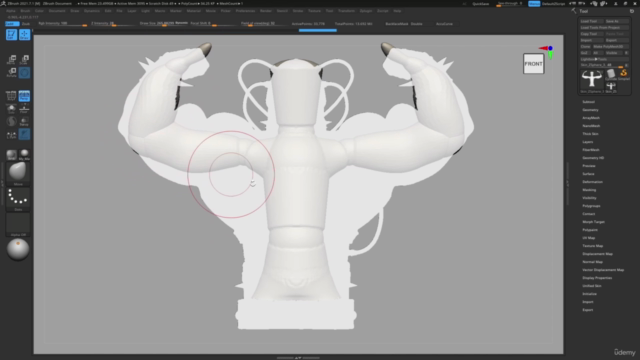Viewport: 640px width, 360px height.
Task: Click the Tool palette hammer icon
Action: tap(574, 11)
